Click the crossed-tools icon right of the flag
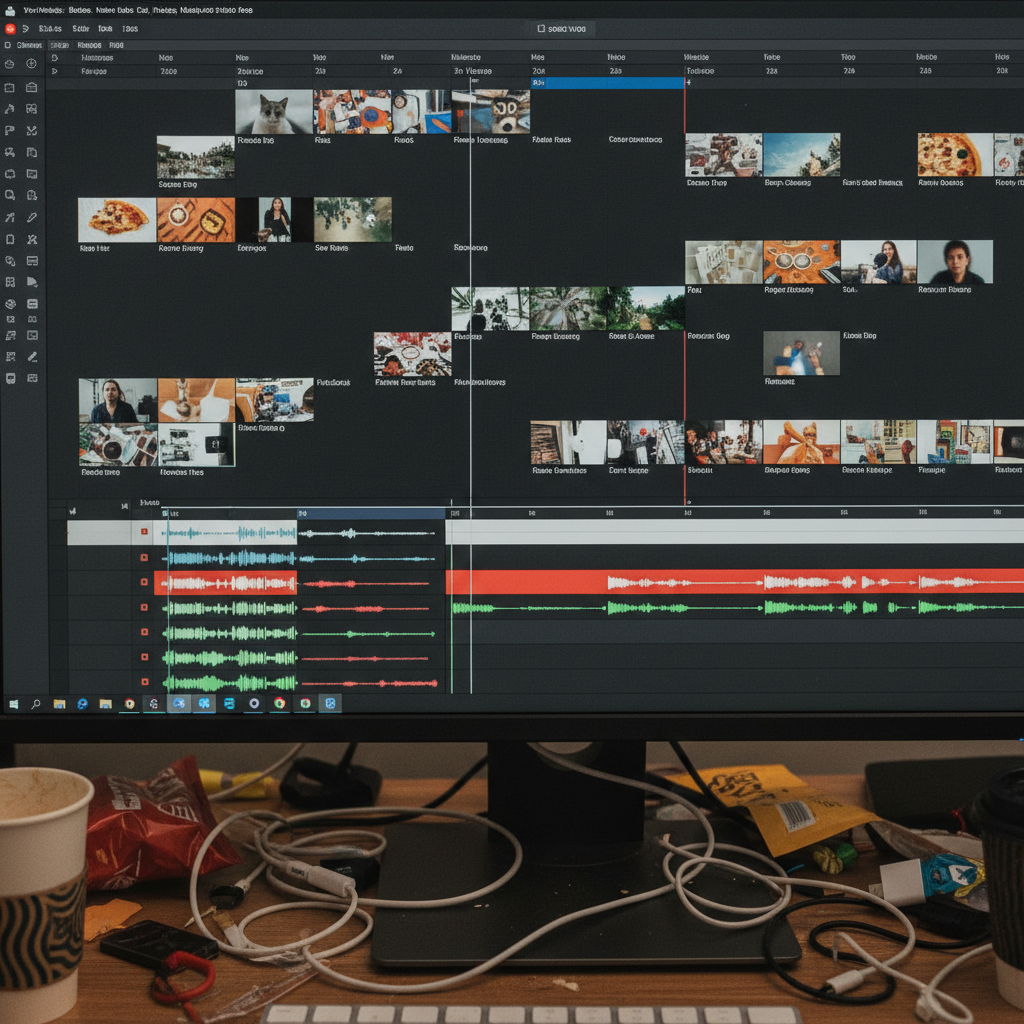The image size is (1024, 1024). click(x=31, y=131)
